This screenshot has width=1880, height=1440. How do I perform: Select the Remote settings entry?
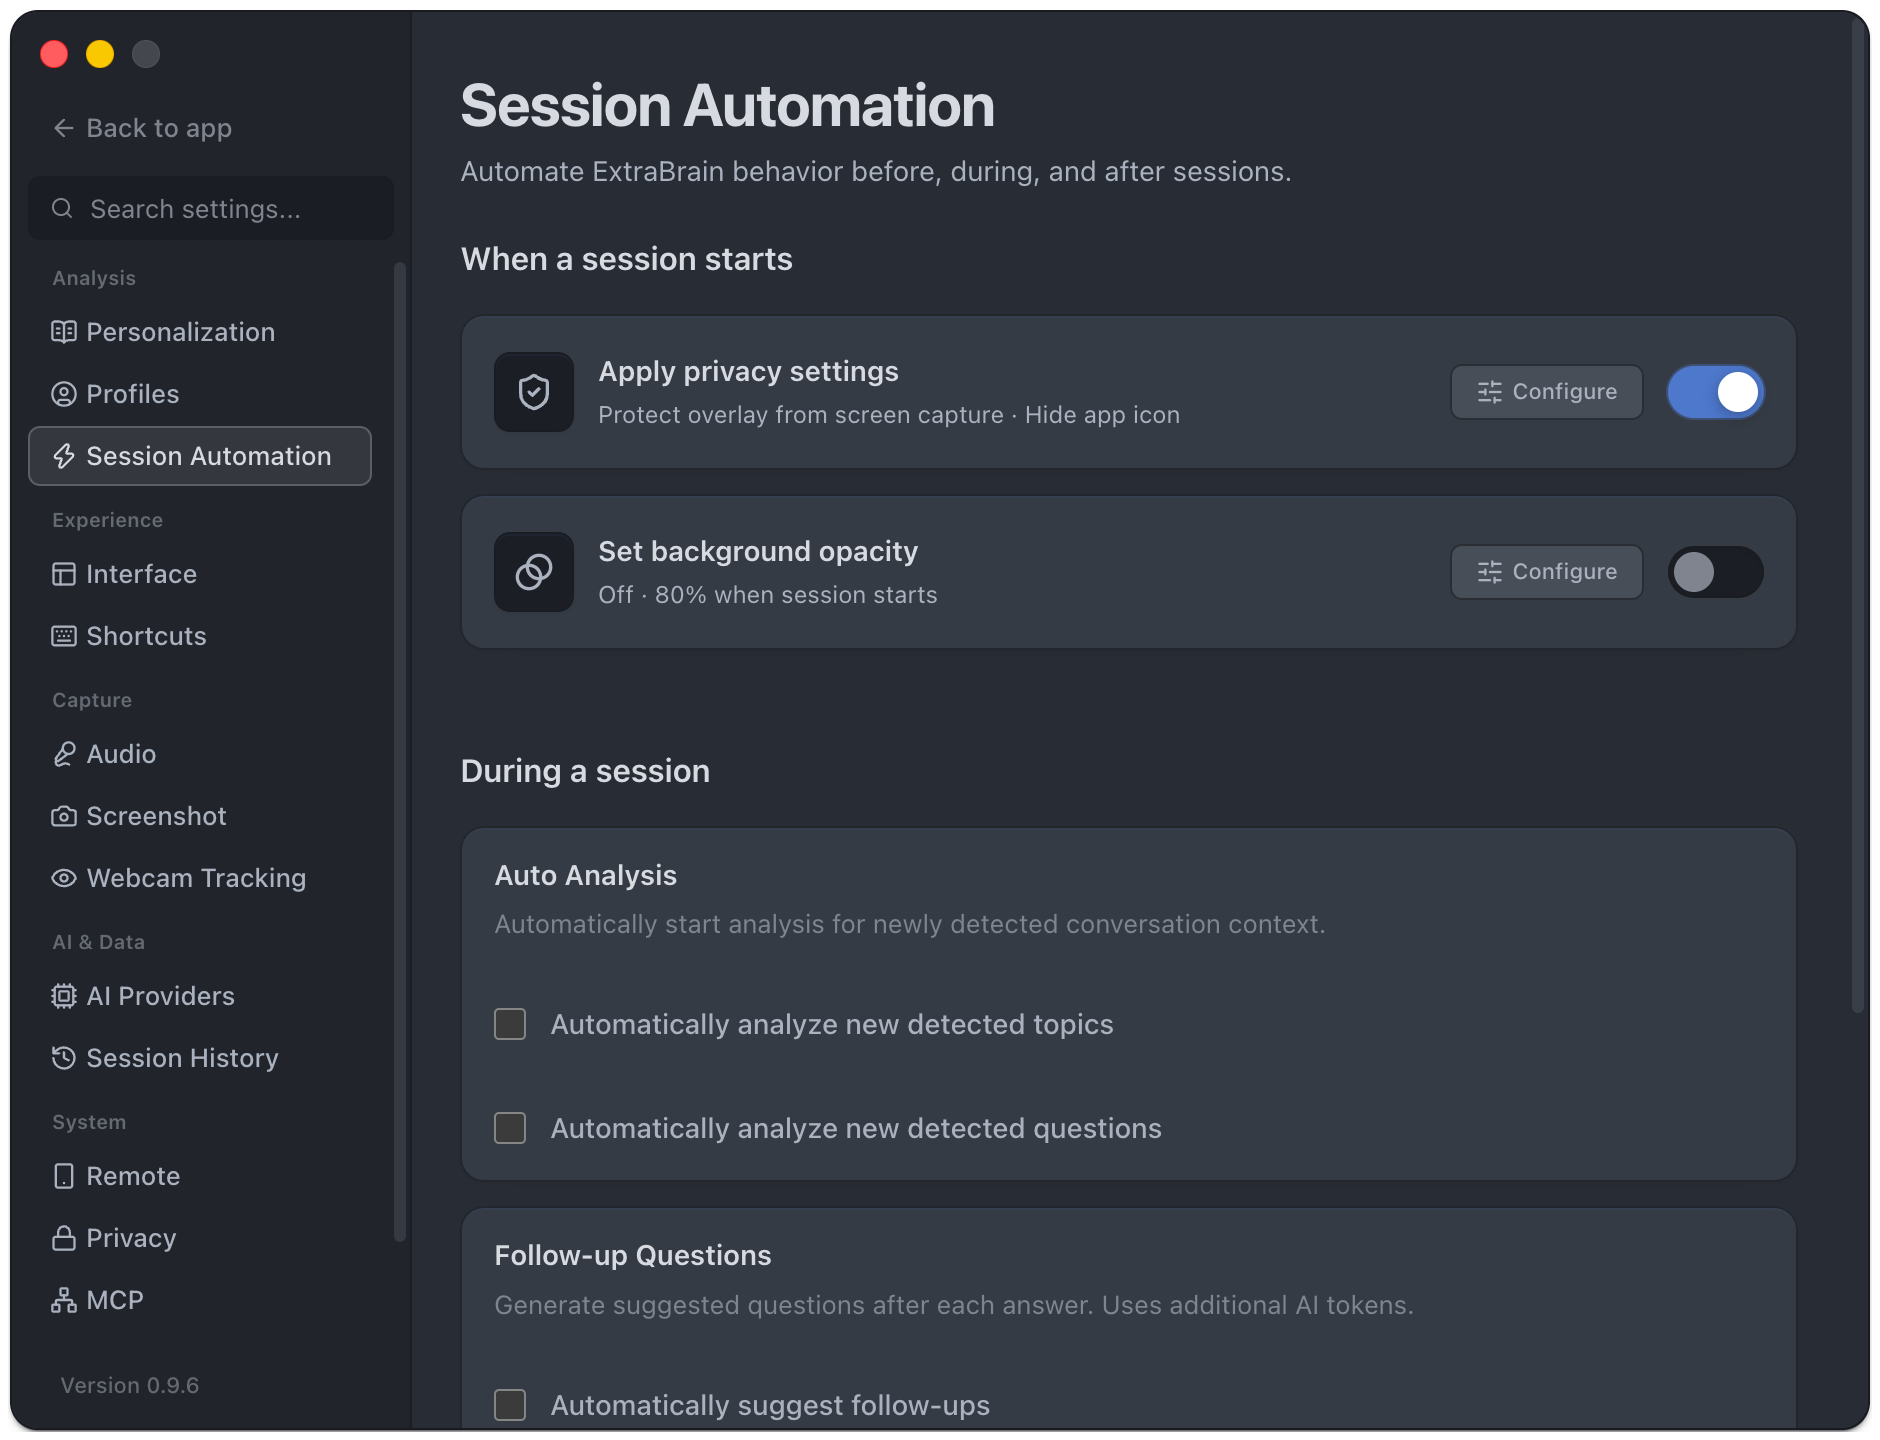(x=200, y=1176)
